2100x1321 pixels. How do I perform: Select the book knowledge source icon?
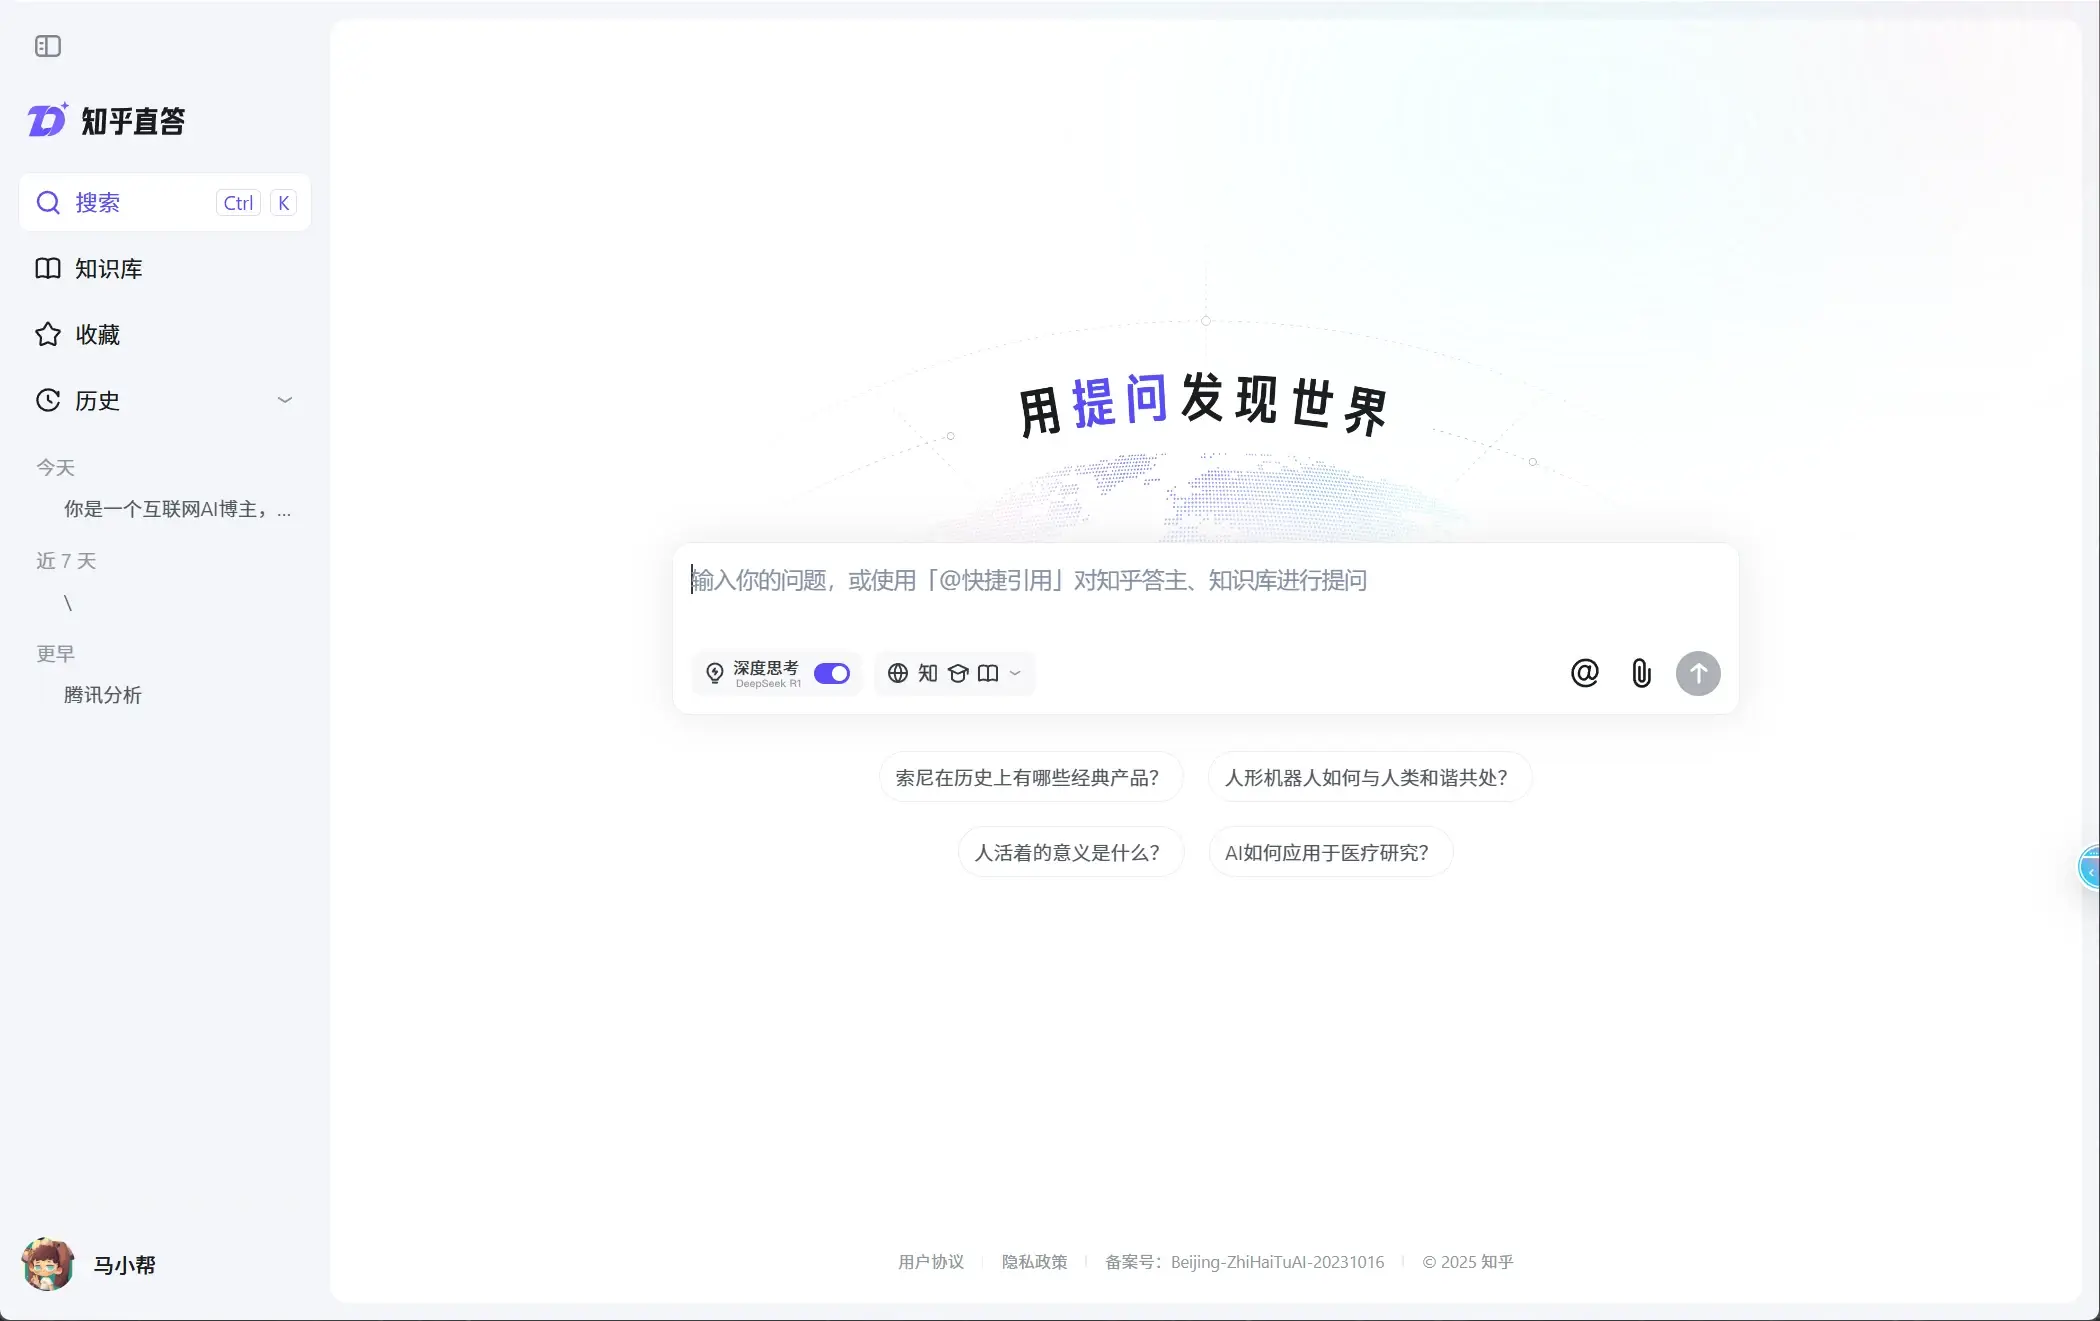988,673
